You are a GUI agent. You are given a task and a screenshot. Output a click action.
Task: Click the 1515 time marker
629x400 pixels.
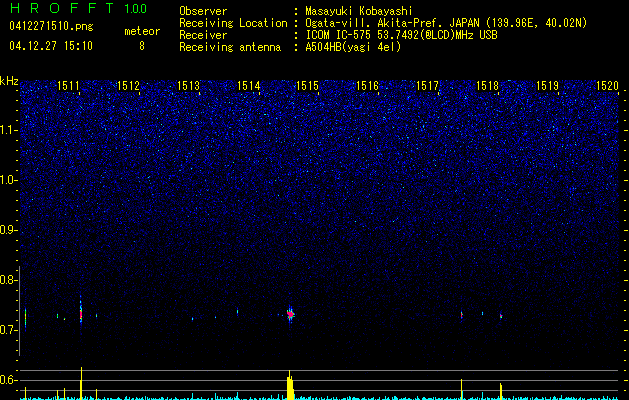[x=307, y=87]
